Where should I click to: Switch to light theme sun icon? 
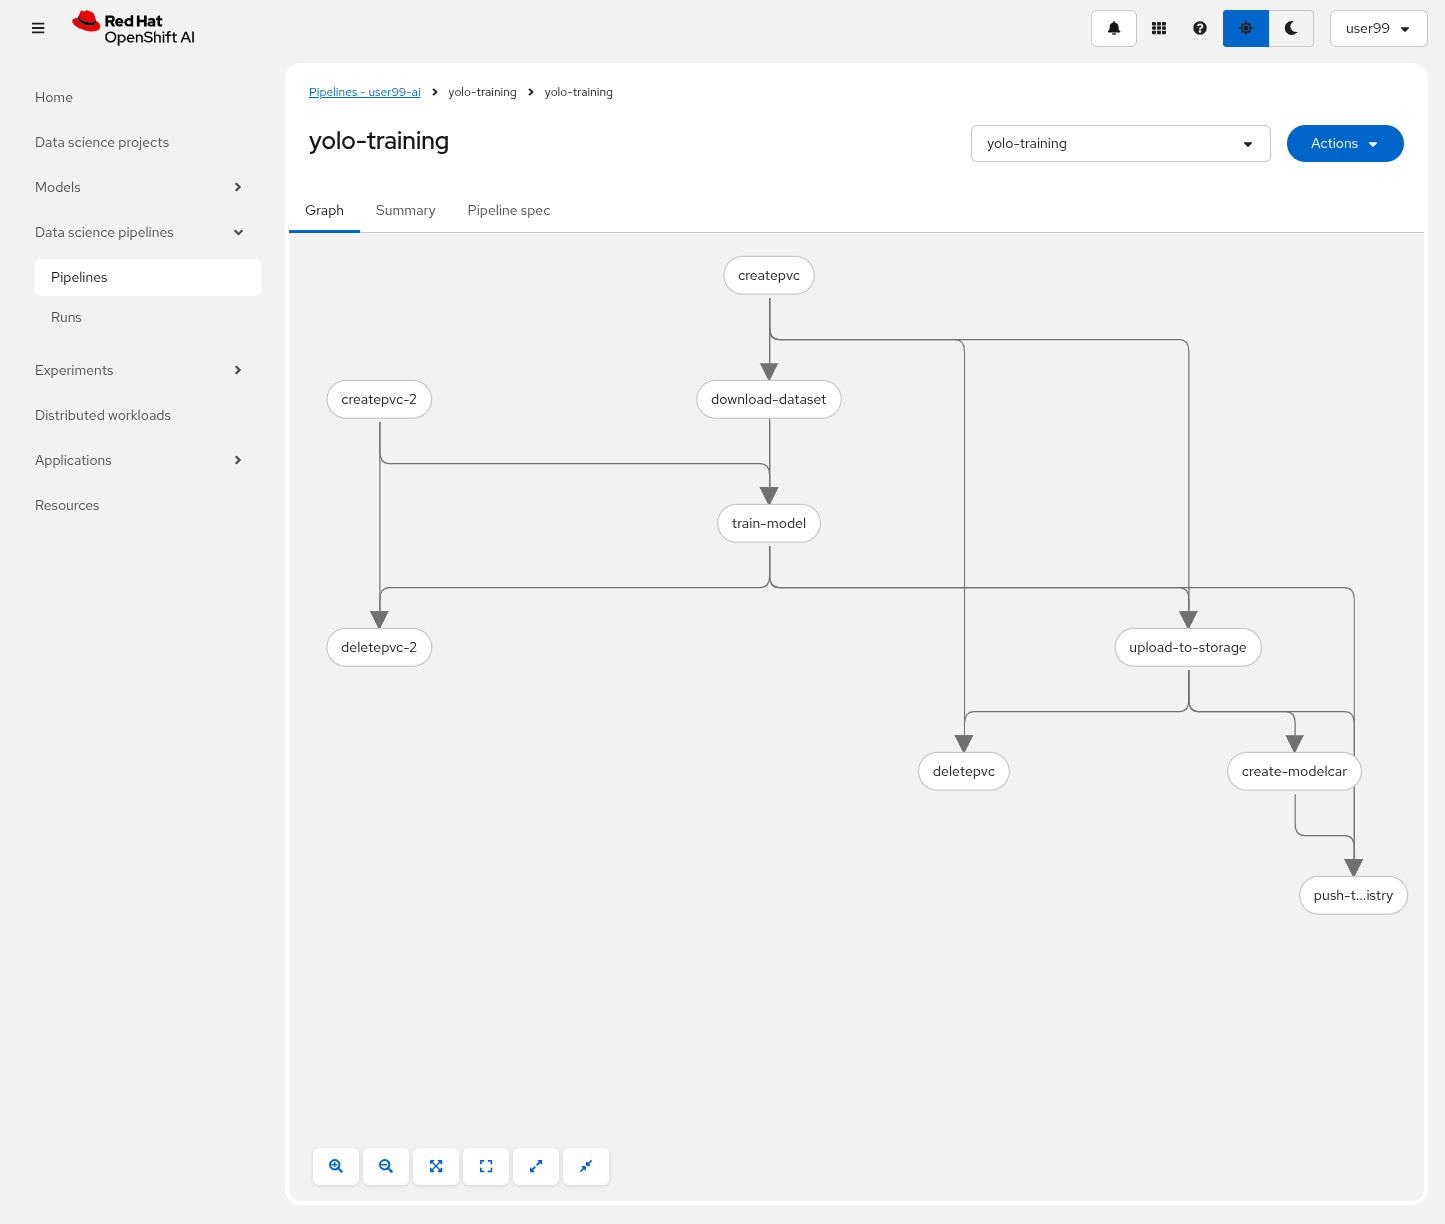(1246, 28)
